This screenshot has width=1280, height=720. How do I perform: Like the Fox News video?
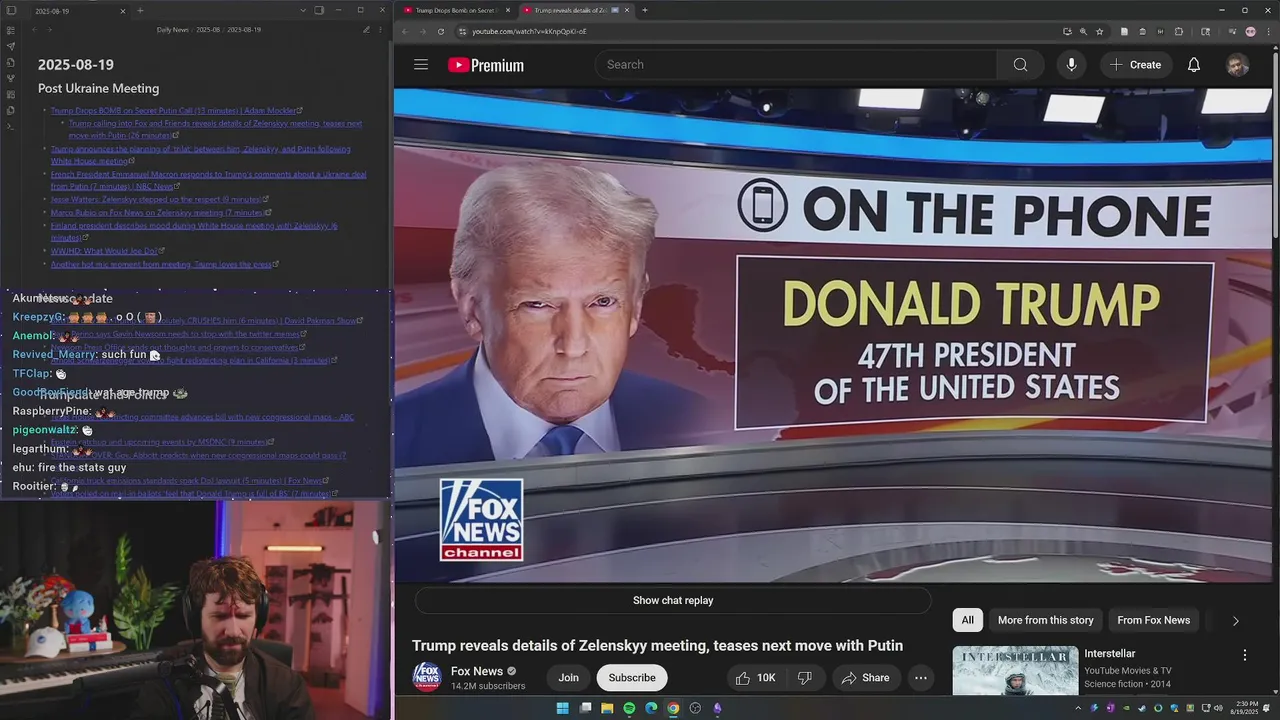(755, 678)
